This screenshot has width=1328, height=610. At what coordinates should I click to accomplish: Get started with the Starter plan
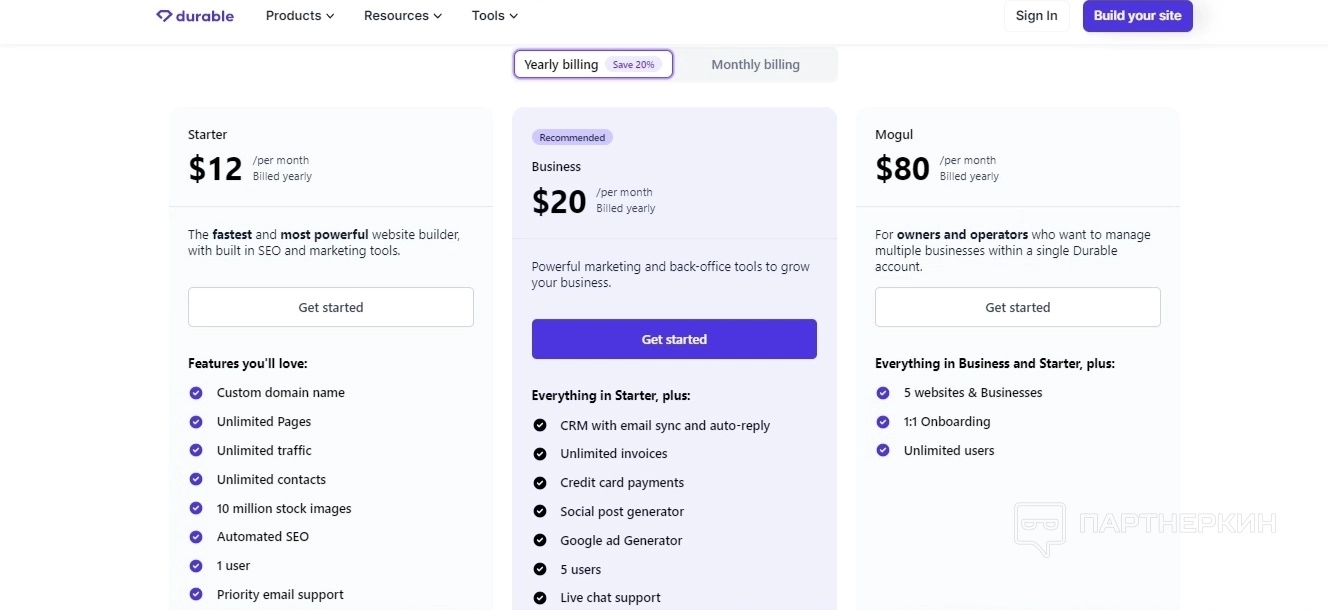click(x=331, y=307)
